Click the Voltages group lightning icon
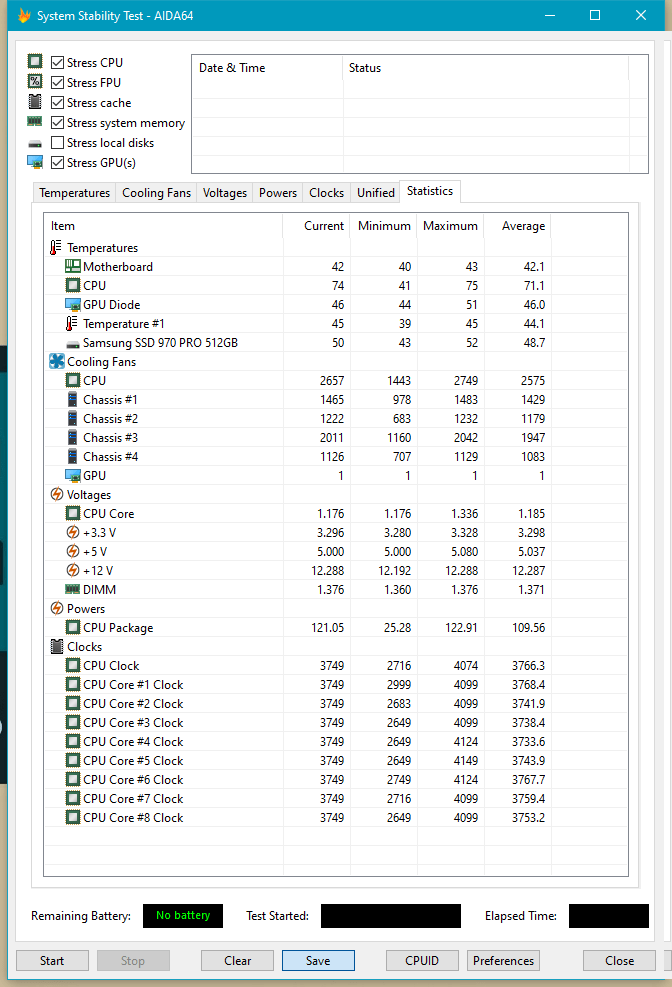This screenshot has width=672, height=987. (57, 494)
